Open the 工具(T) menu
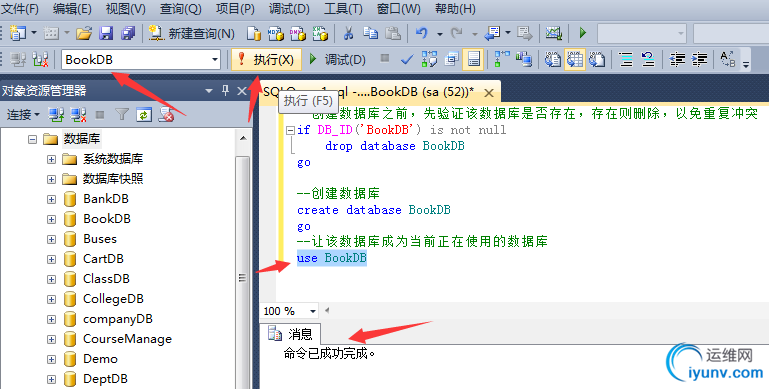This screenshot has height=389, width=769. tap(343, 8)
